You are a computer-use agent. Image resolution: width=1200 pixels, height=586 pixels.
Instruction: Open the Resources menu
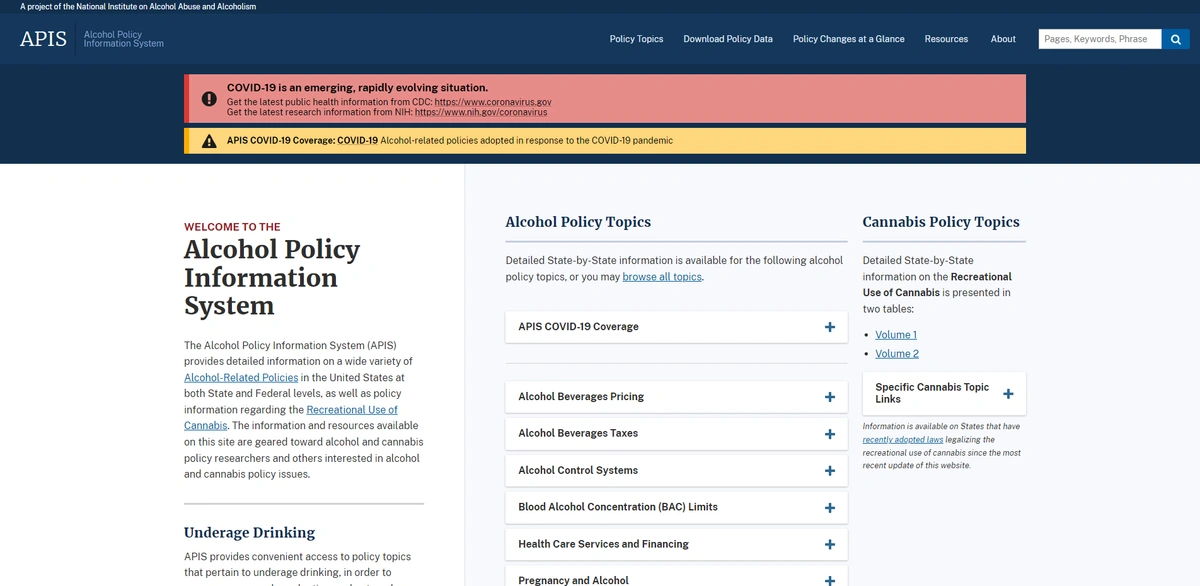(x=946, y=39)
